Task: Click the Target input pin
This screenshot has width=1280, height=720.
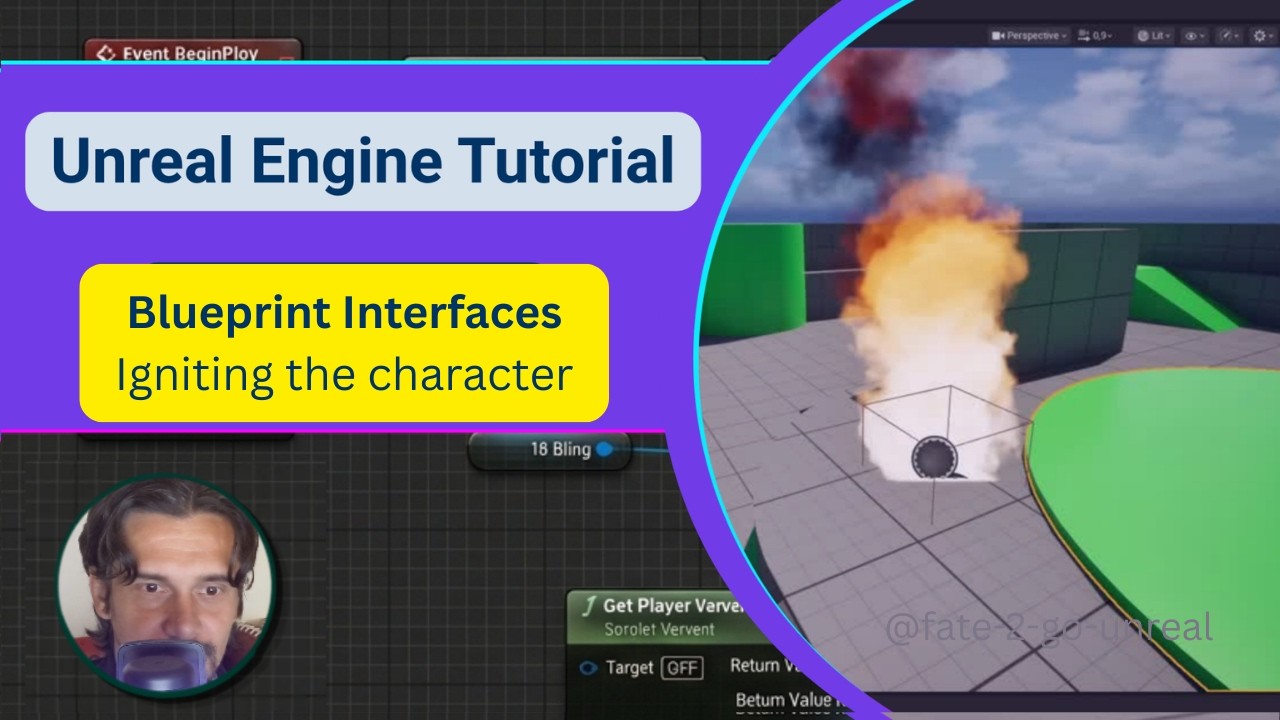Action: click(589, 668)
